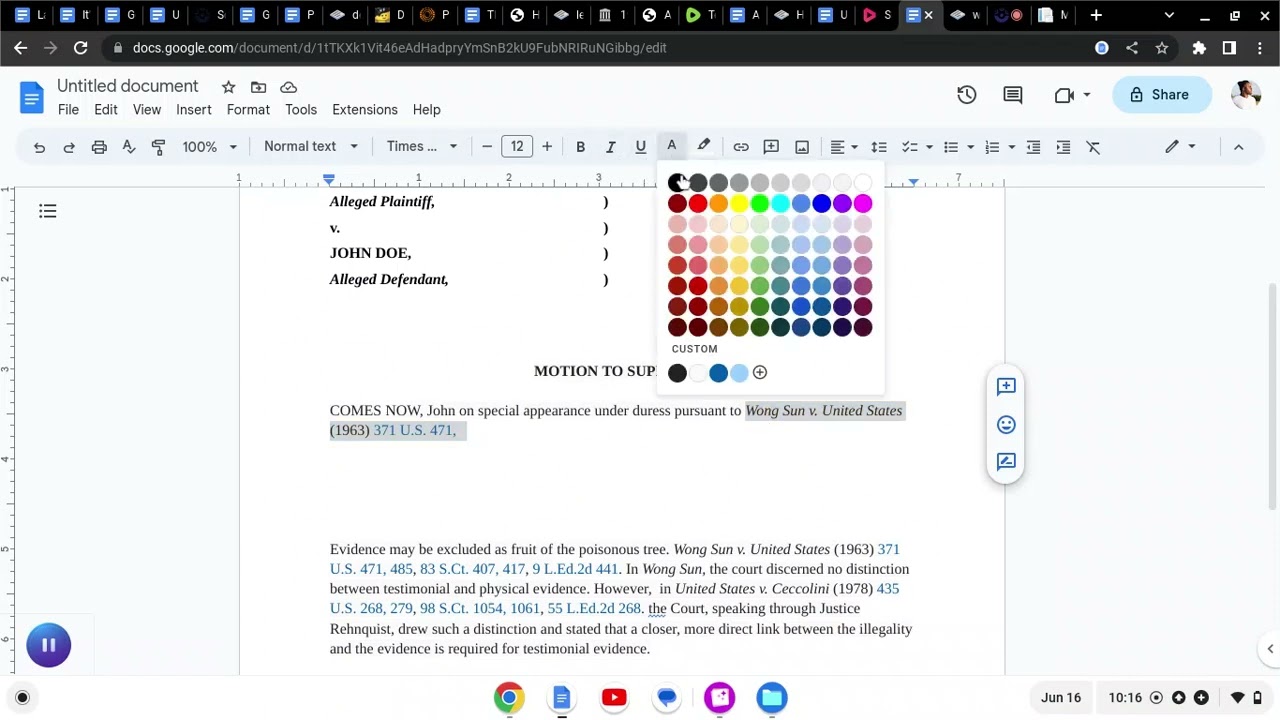Select the red color swatch

click(x=698, y=204)
